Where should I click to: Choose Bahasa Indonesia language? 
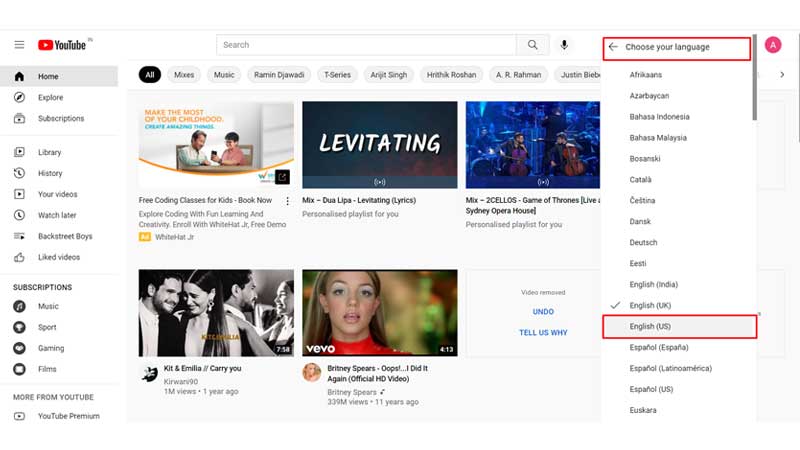tap(679, 116)
